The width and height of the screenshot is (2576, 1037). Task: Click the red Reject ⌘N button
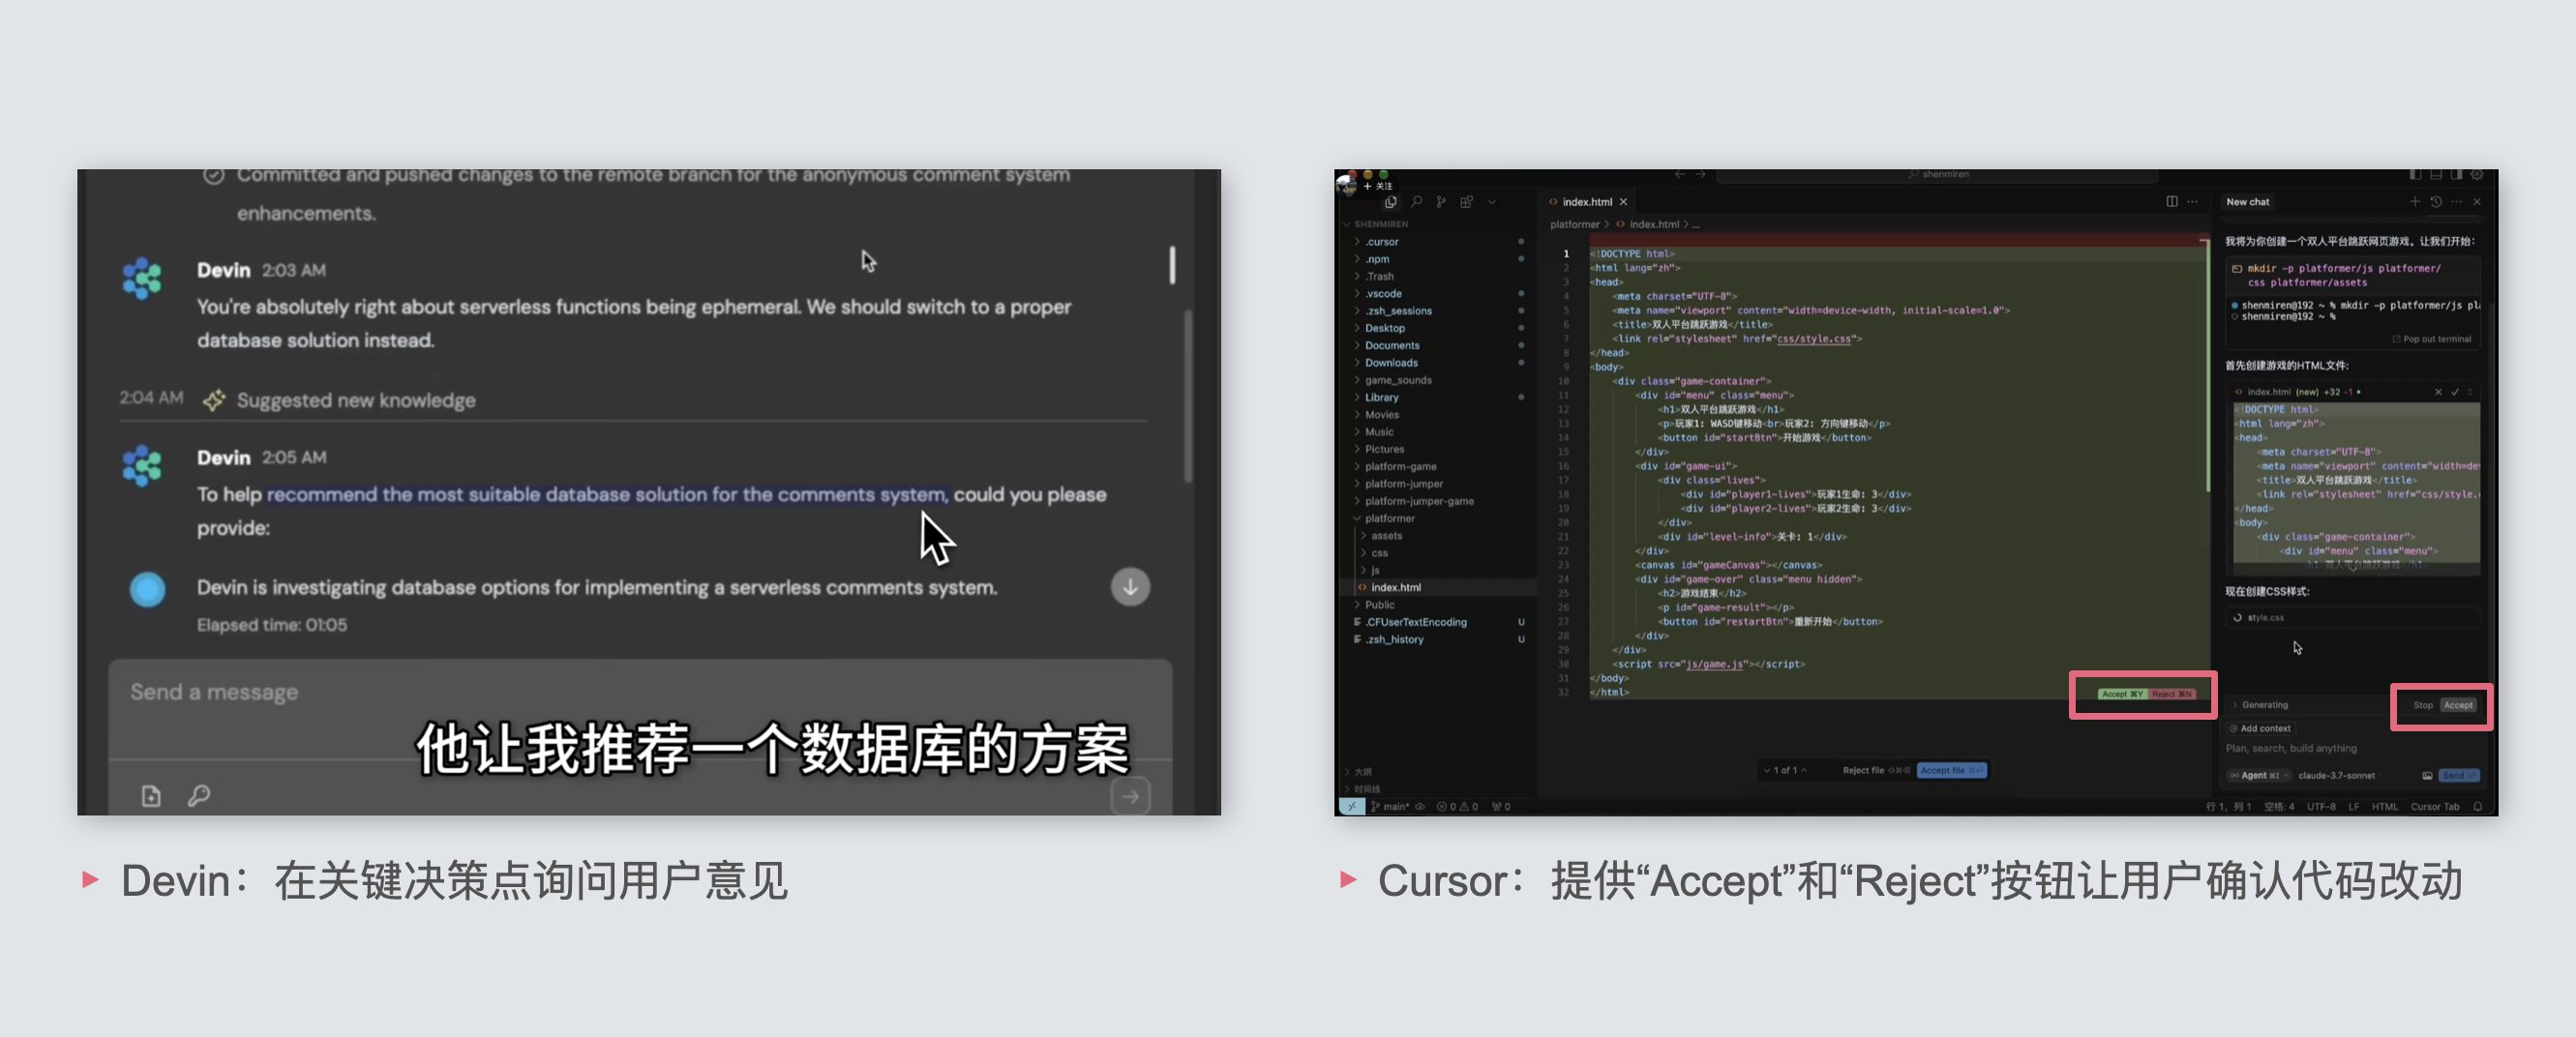pos(2172,694)
